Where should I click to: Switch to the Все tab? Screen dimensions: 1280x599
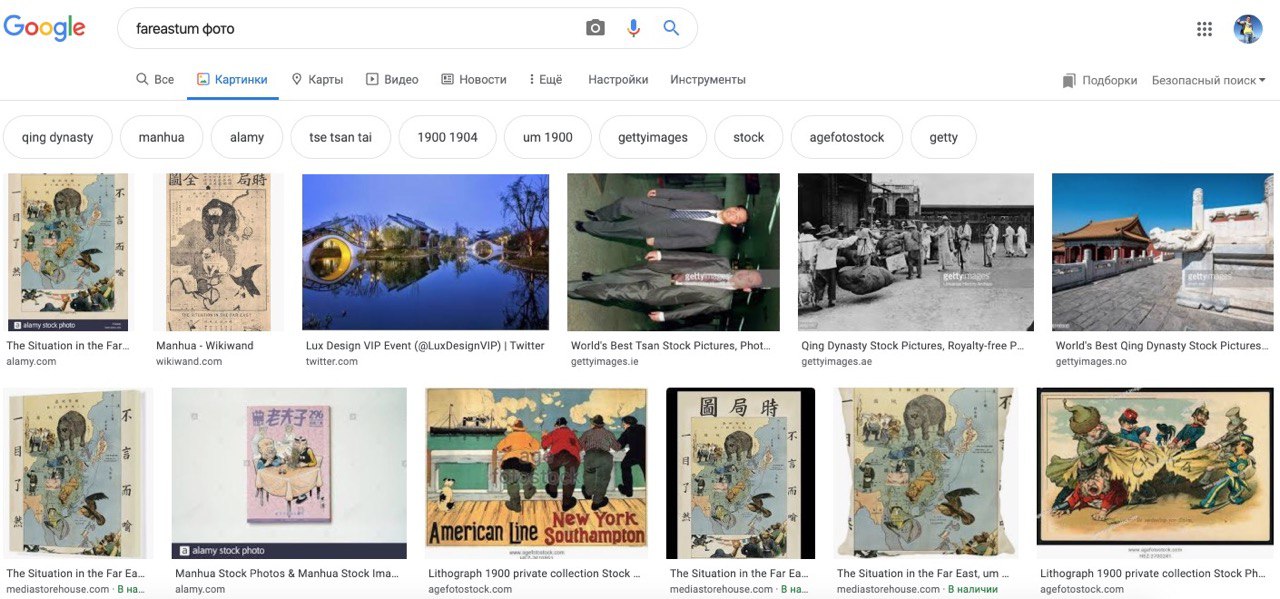pyautogui.click(x=155, y=80)
